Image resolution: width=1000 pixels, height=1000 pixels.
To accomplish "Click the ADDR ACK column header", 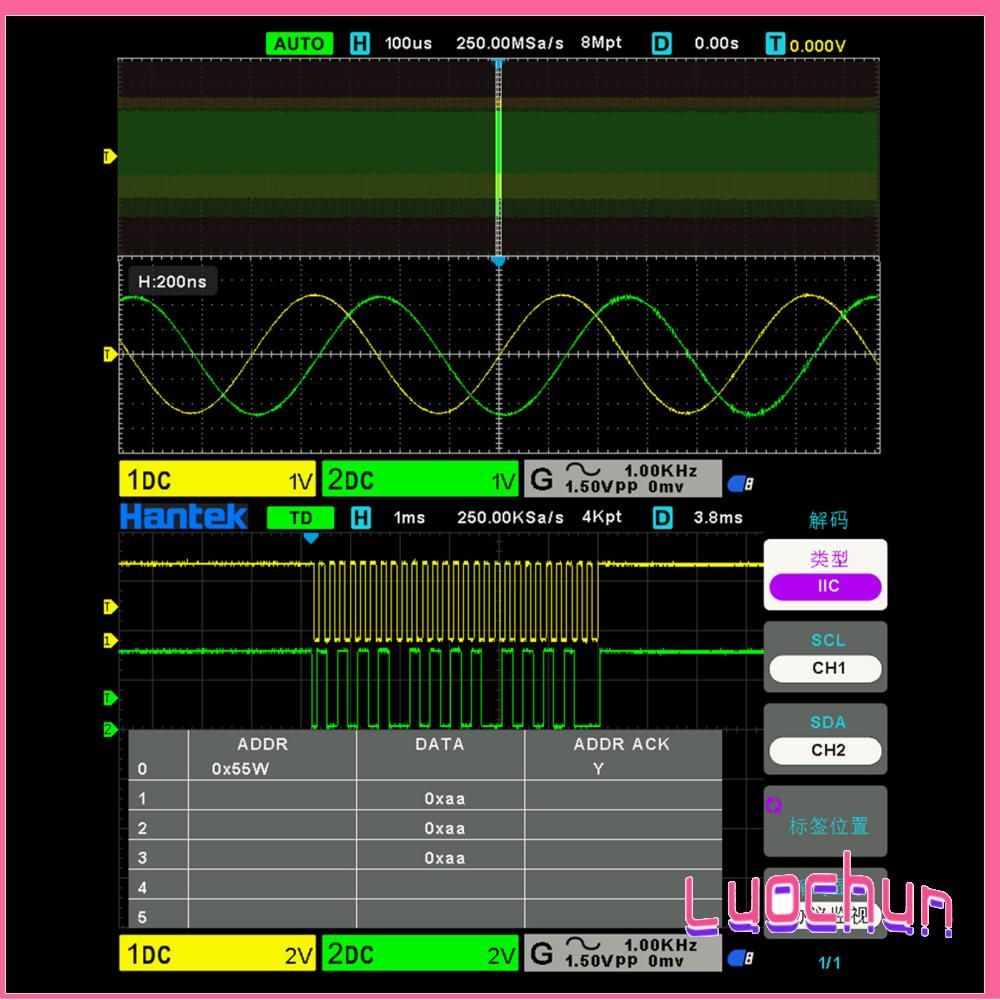I will [x=622, y=744].
